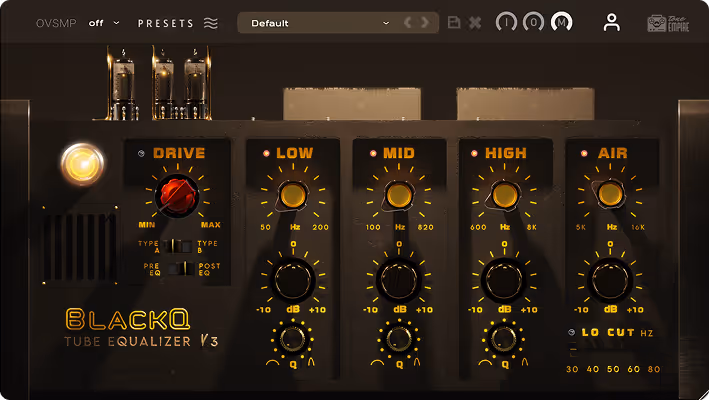Go to the next preset arrow

pyautogui.click(x=425, y=23)
